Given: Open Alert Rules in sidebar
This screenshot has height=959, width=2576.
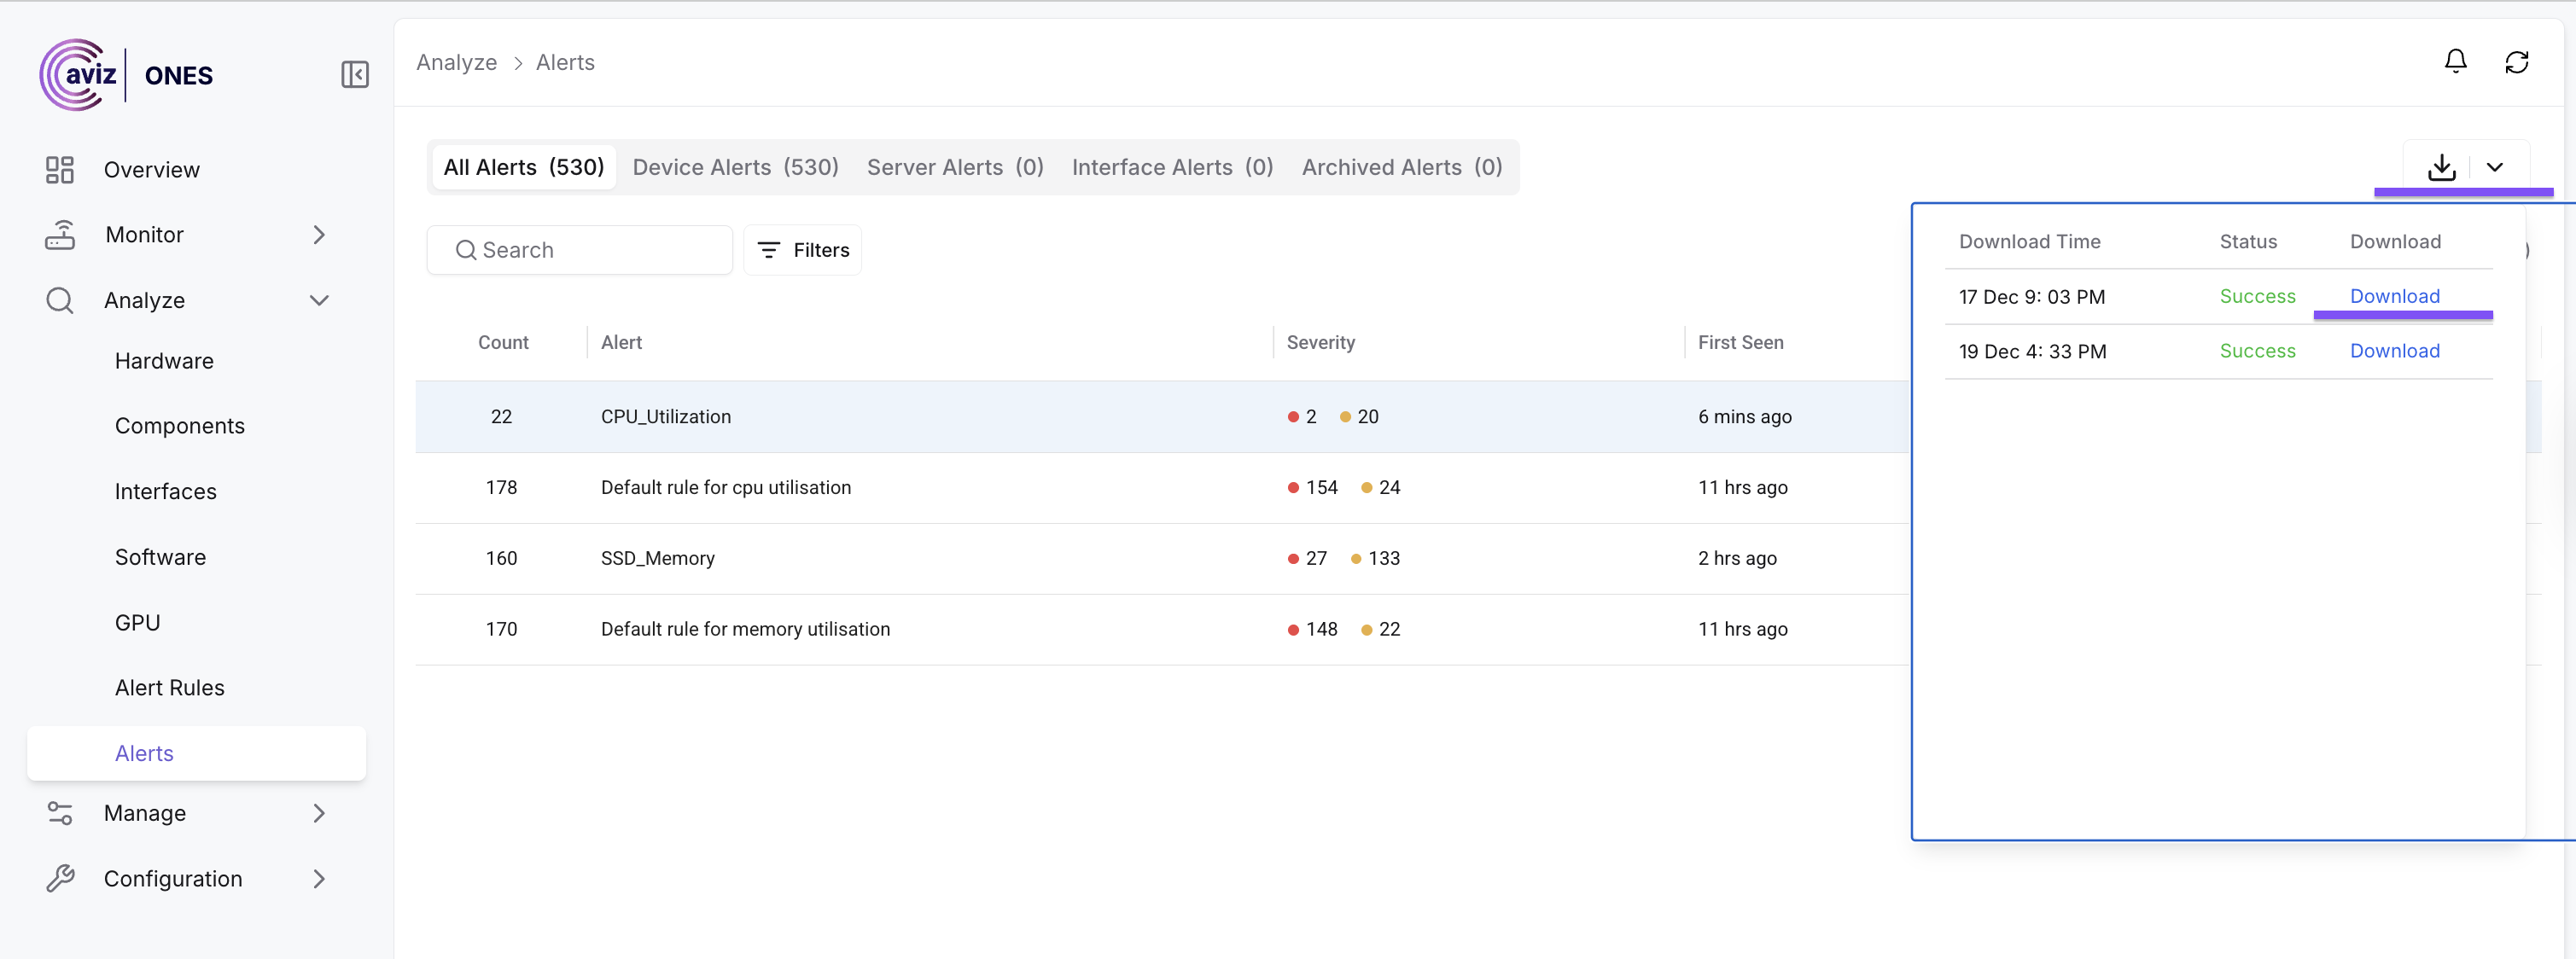Looking at the screenshot, I should (x=169, y=687).
